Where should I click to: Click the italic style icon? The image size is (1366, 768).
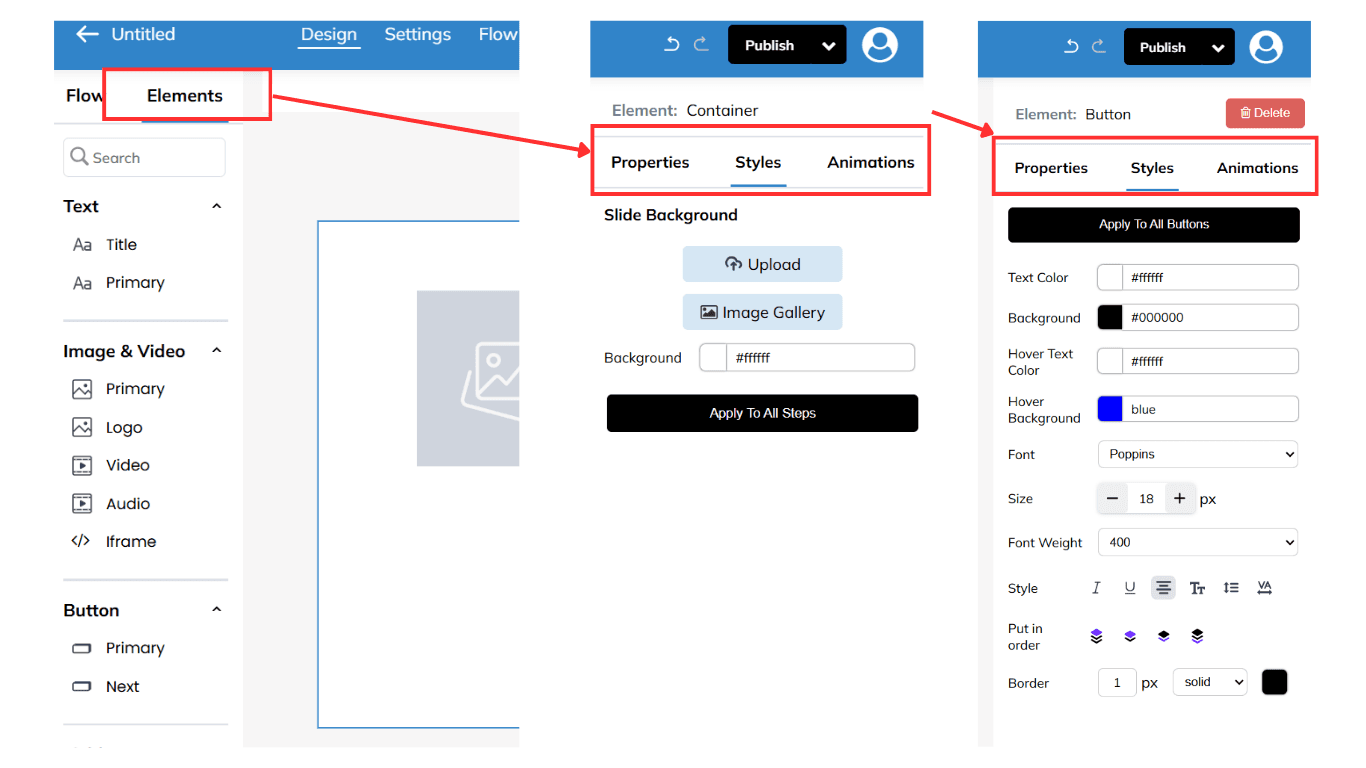tap(1096, 588)
